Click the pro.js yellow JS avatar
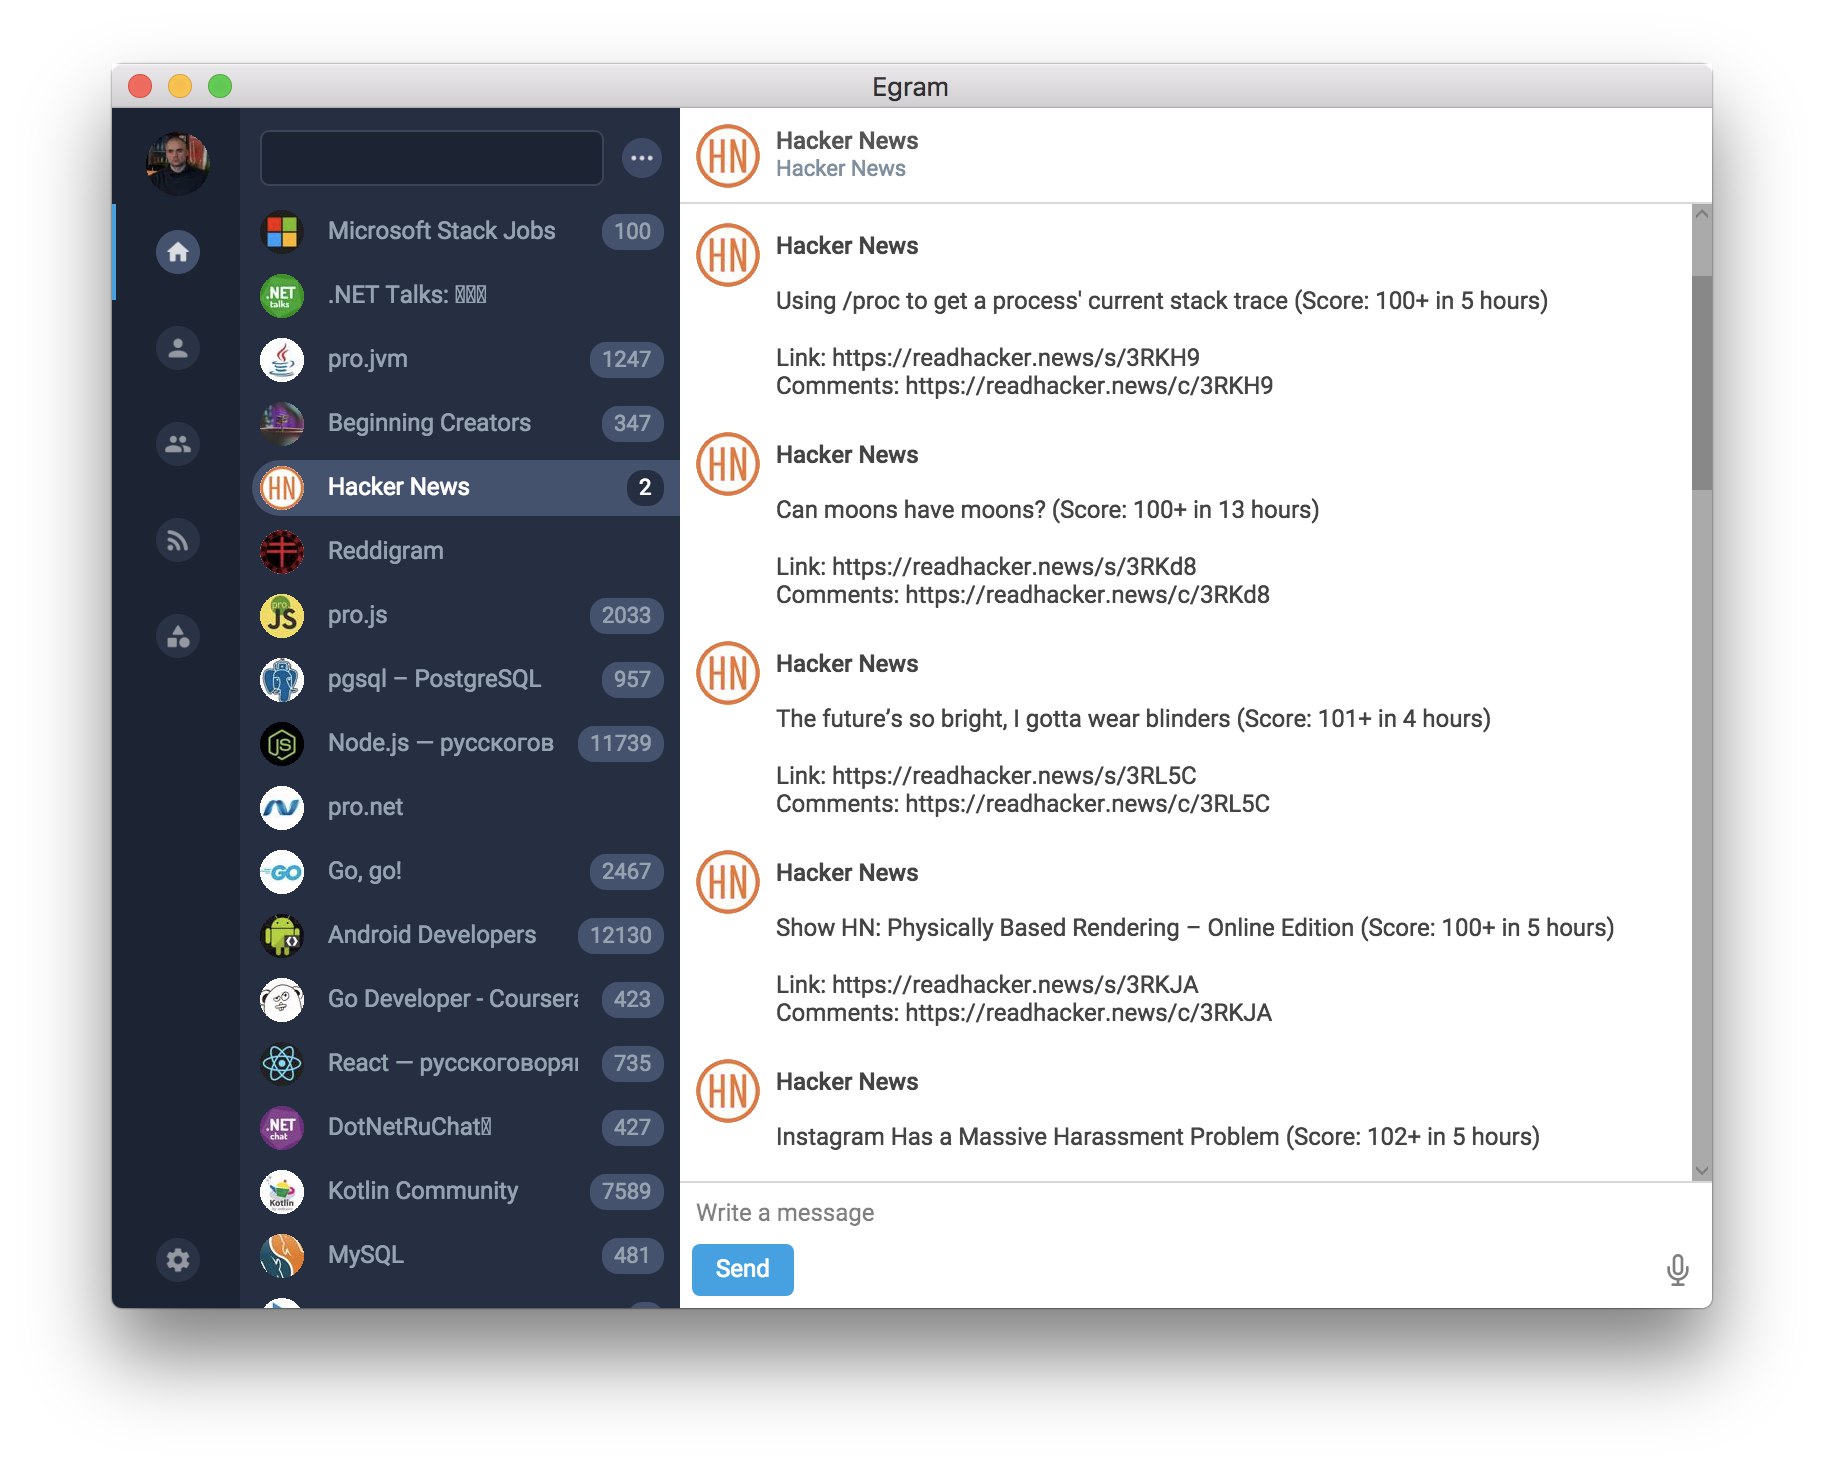The image size is (1824, 1468). [282, 615]
